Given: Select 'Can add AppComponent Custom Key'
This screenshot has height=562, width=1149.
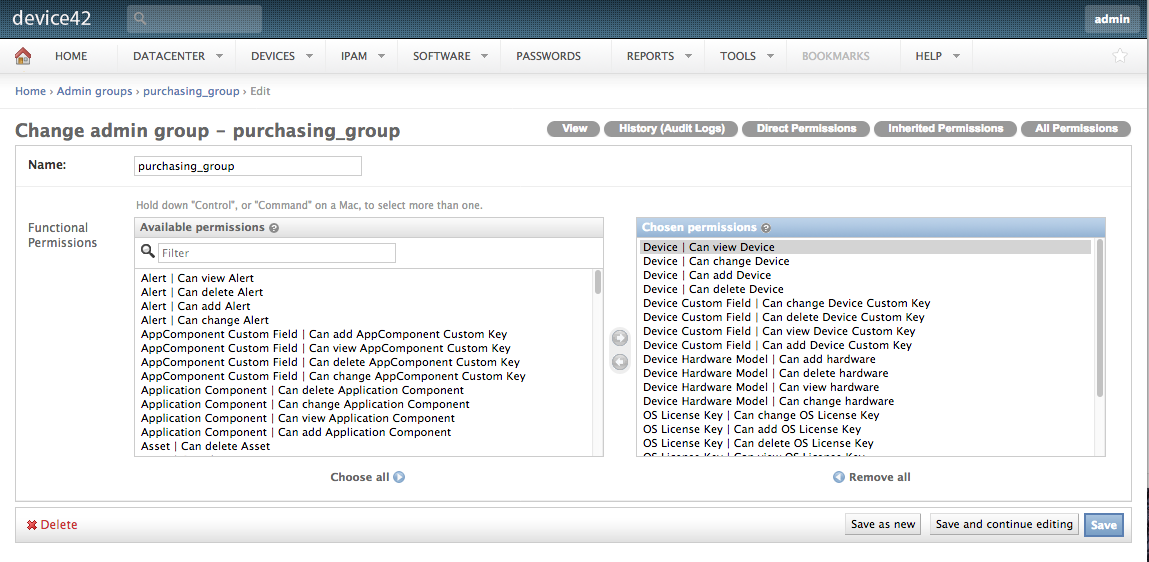Looking at the screenshot, I should (324, 334).
